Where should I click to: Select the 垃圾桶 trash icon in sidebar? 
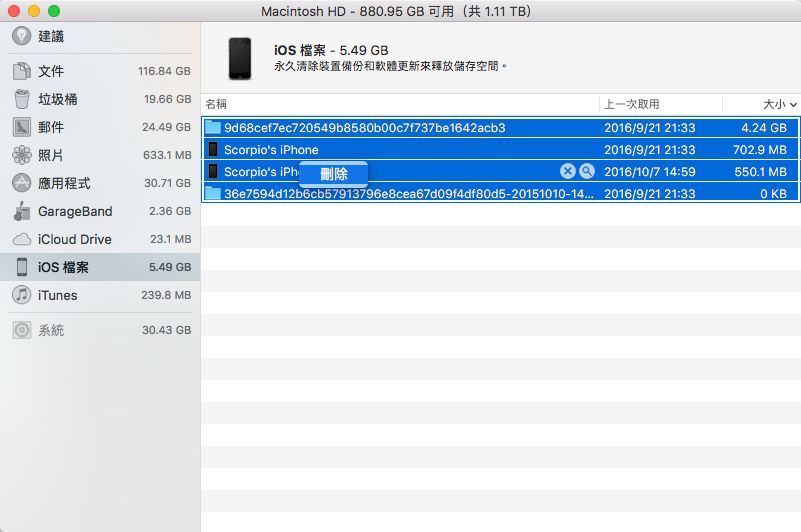click(21, 99)
